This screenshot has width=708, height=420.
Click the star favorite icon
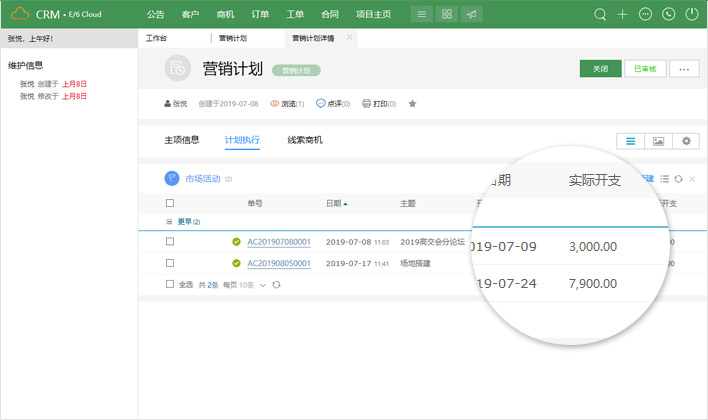413,103
